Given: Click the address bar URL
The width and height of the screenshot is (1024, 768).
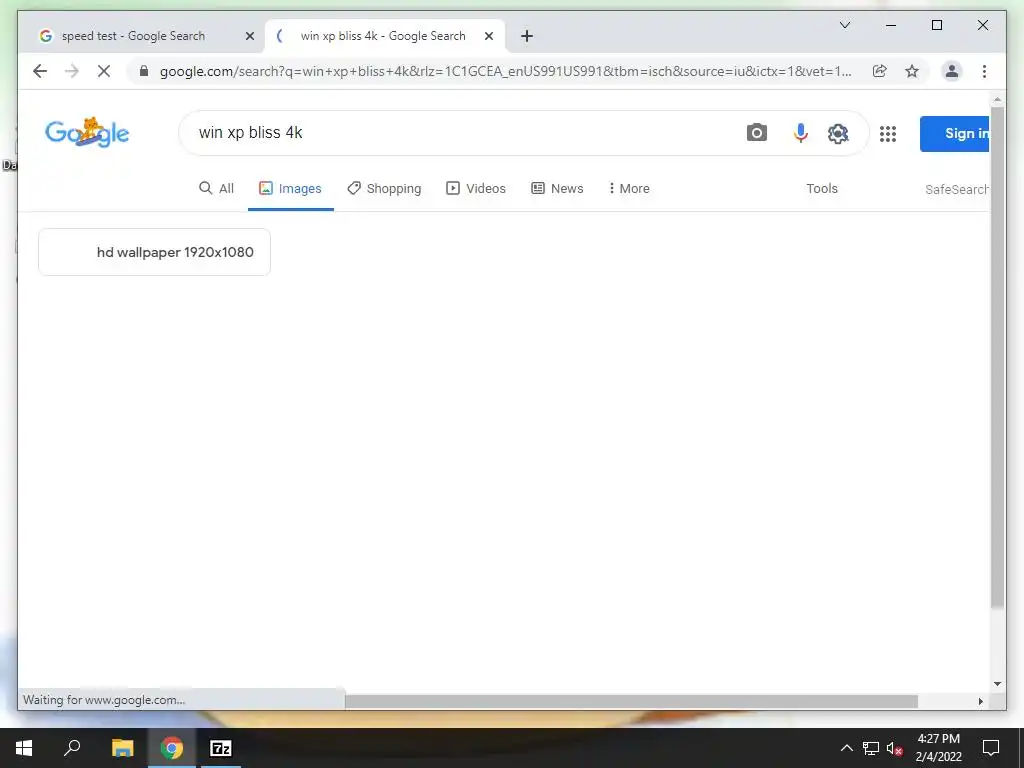Looking at the screenshot, I should 505,71.
